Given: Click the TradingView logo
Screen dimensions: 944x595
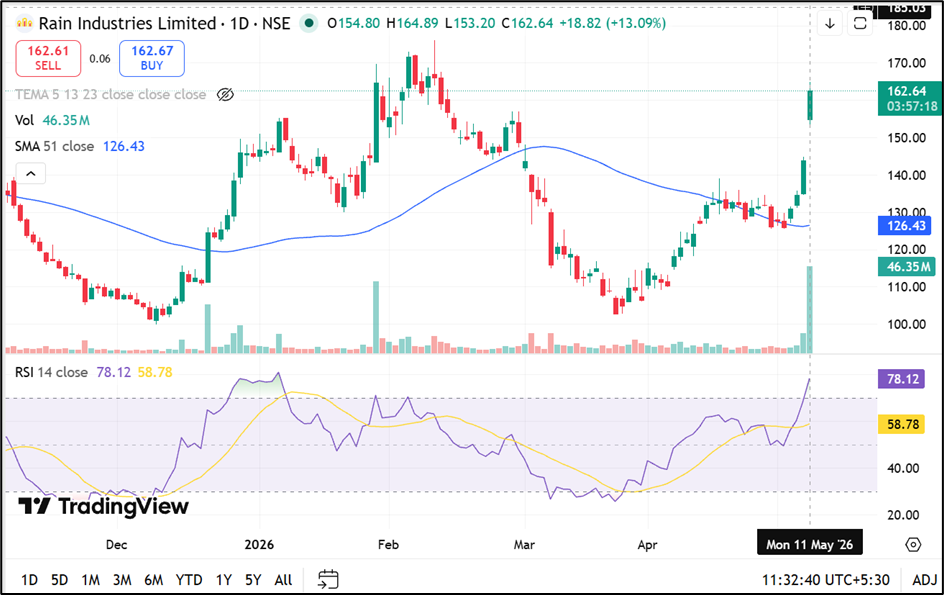Looking at the screenshot, I should click(103, 506).
